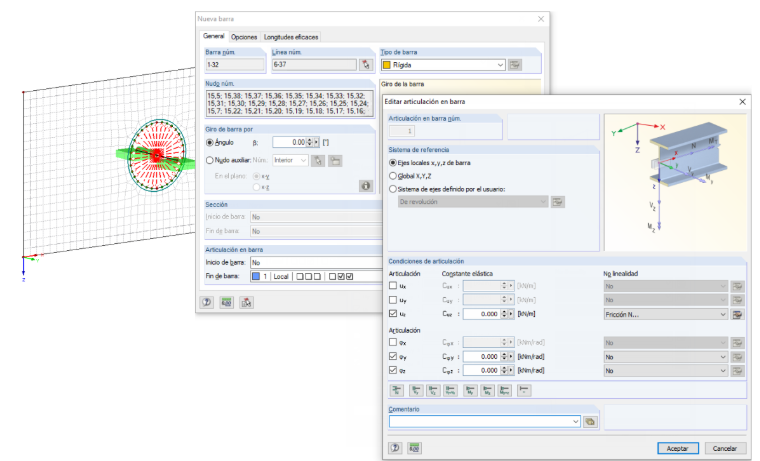The height and width of the screenshot is (461, 760).
Task: Click help icon in Editar articulación dialog
Action: [395, 448]
